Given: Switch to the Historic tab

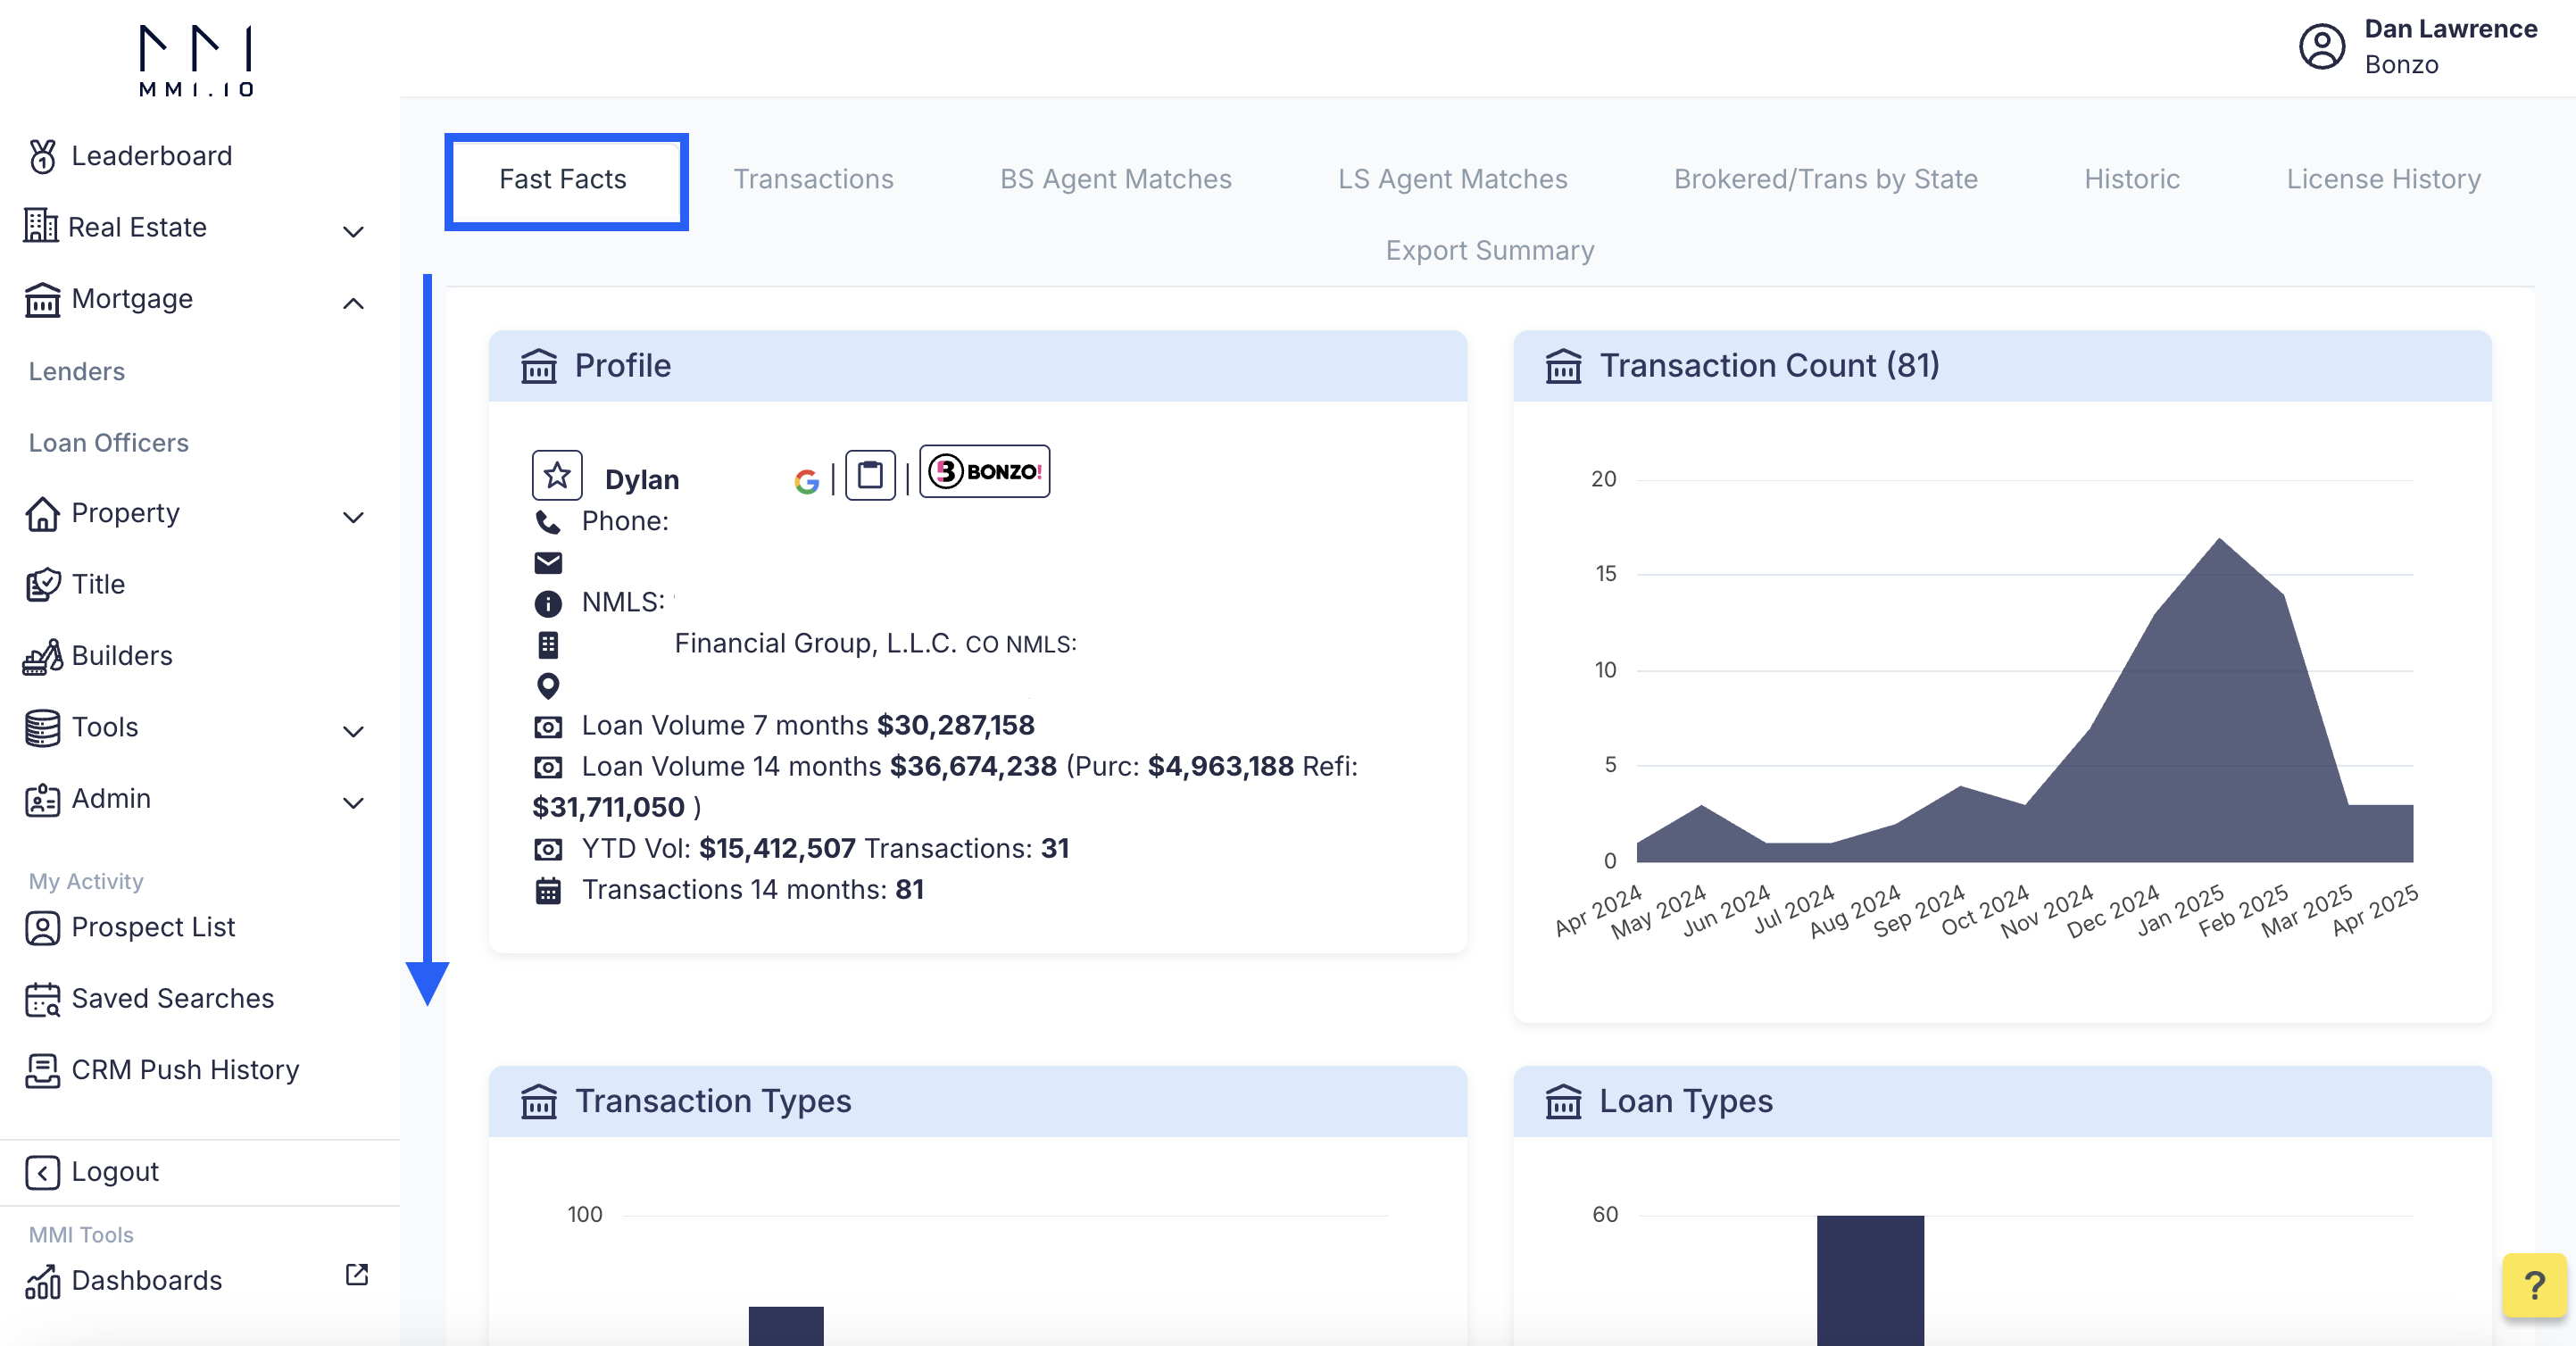Looking at the screenshot, I should (x=2132, y=179).
